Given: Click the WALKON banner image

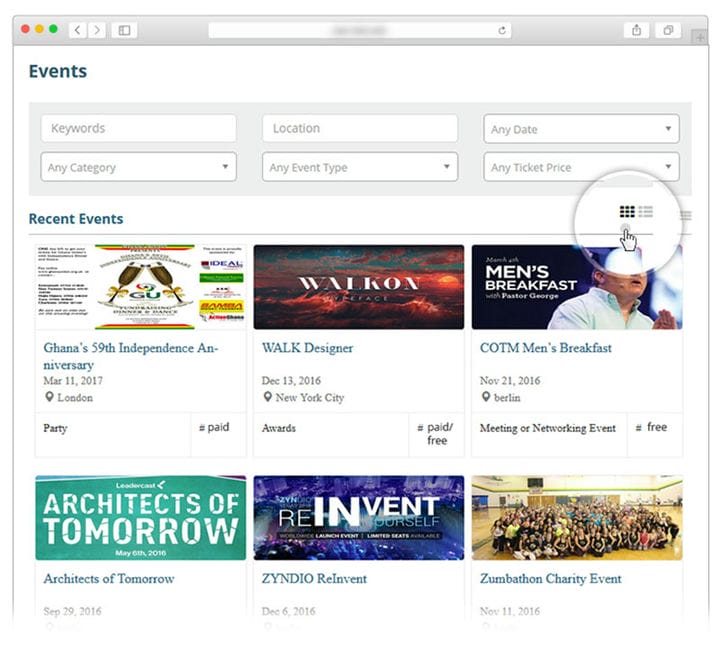Looking at the screenshot, I should [359, 287].
